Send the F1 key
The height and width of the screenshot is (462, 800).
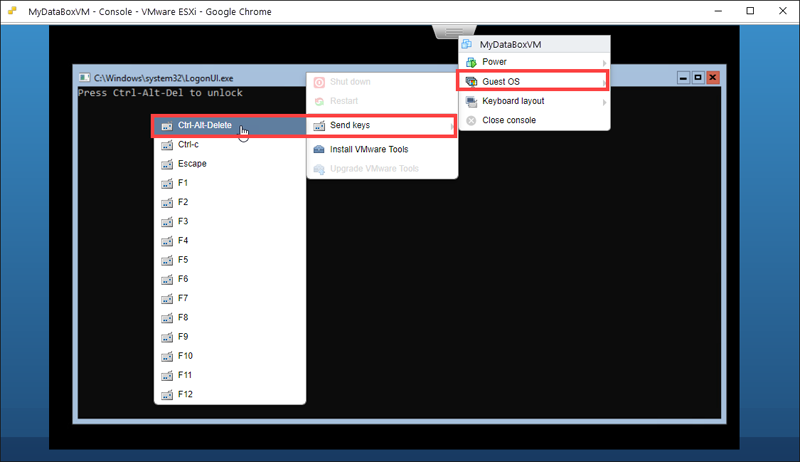[x=230, y=183]
